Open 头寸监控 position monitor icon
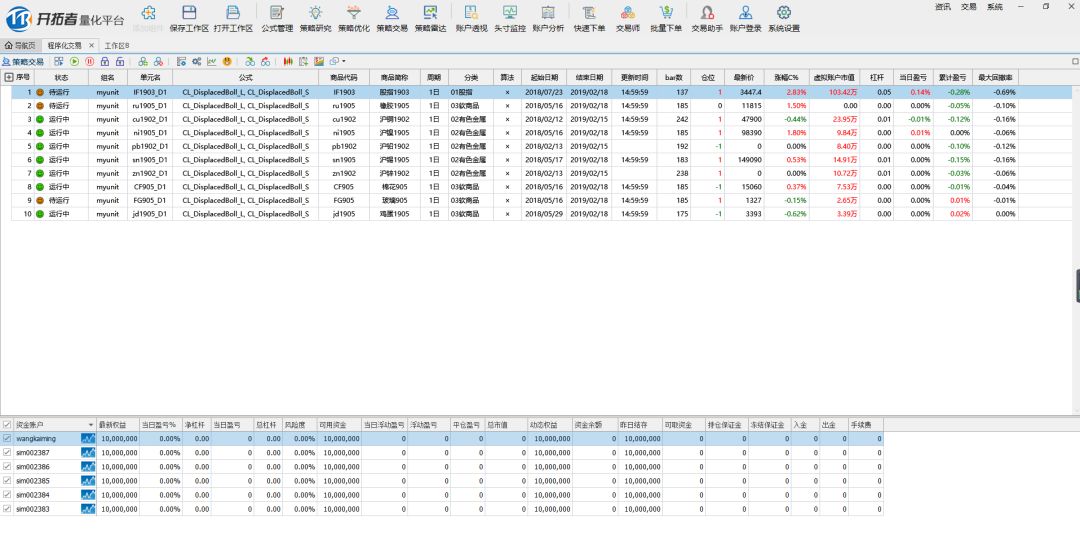The width and height of the screenshot is (1080, 542). click(x=510, y=12)
